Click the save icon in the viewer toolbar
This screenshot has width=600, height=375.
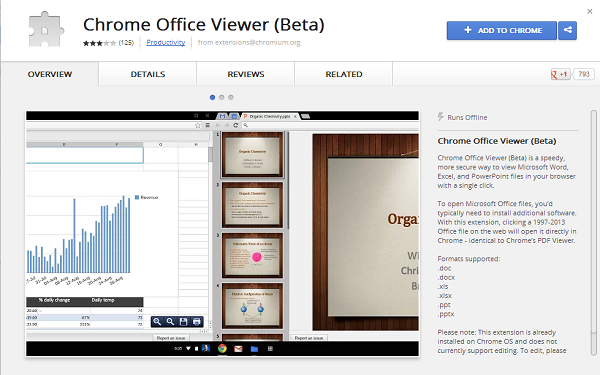coord(183,322)
